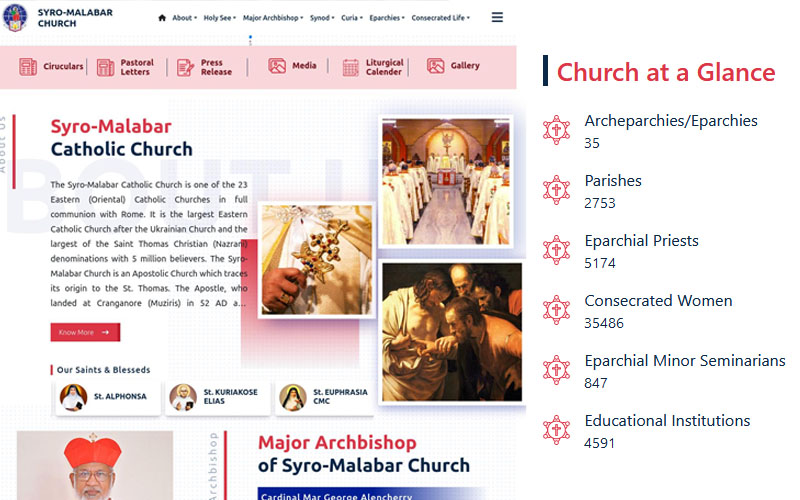Expand the Consecrated Life dropdown menu
800x500 pixels.
[x=441, y=18]
